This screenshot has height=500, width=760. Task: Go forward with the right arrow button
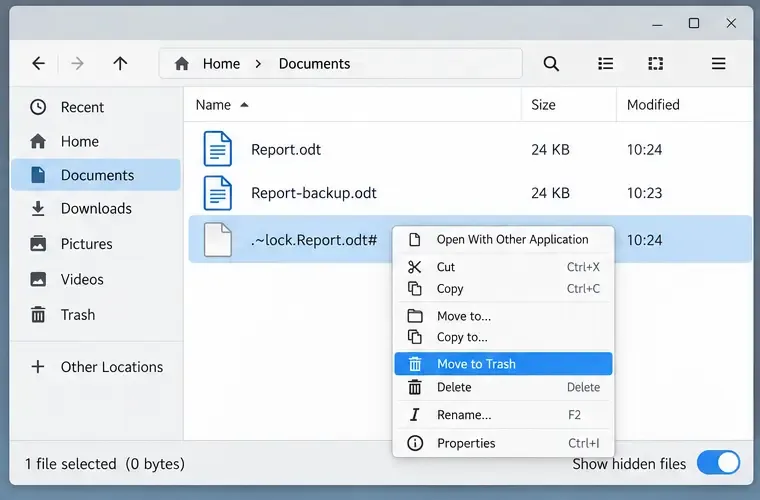coord(78,63)
